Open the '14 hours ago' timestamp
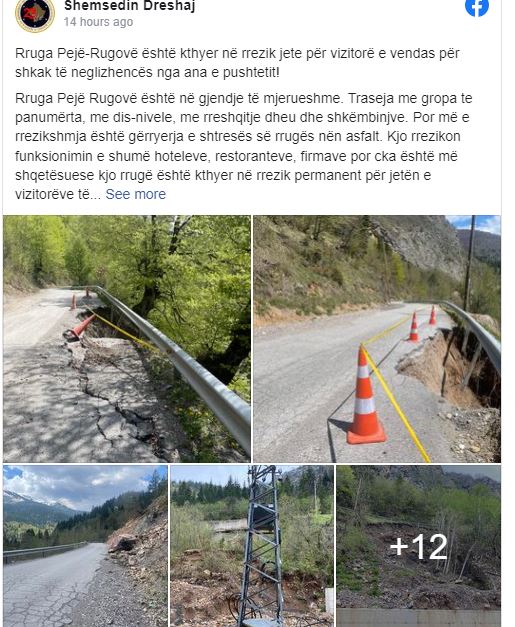This screenshot has height=627, width=515. [98, 22]
